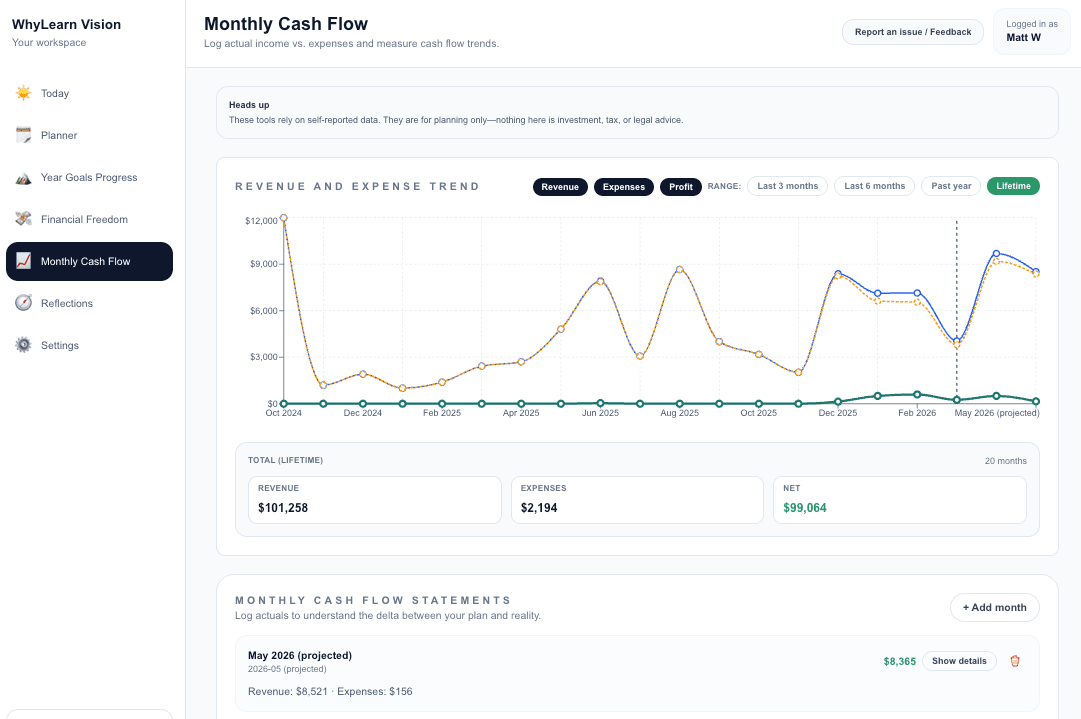1081x719 pixels.
Task: Click the money icon beside Financial Freedom
Action: pyautogui.click(x=23, y=219)
